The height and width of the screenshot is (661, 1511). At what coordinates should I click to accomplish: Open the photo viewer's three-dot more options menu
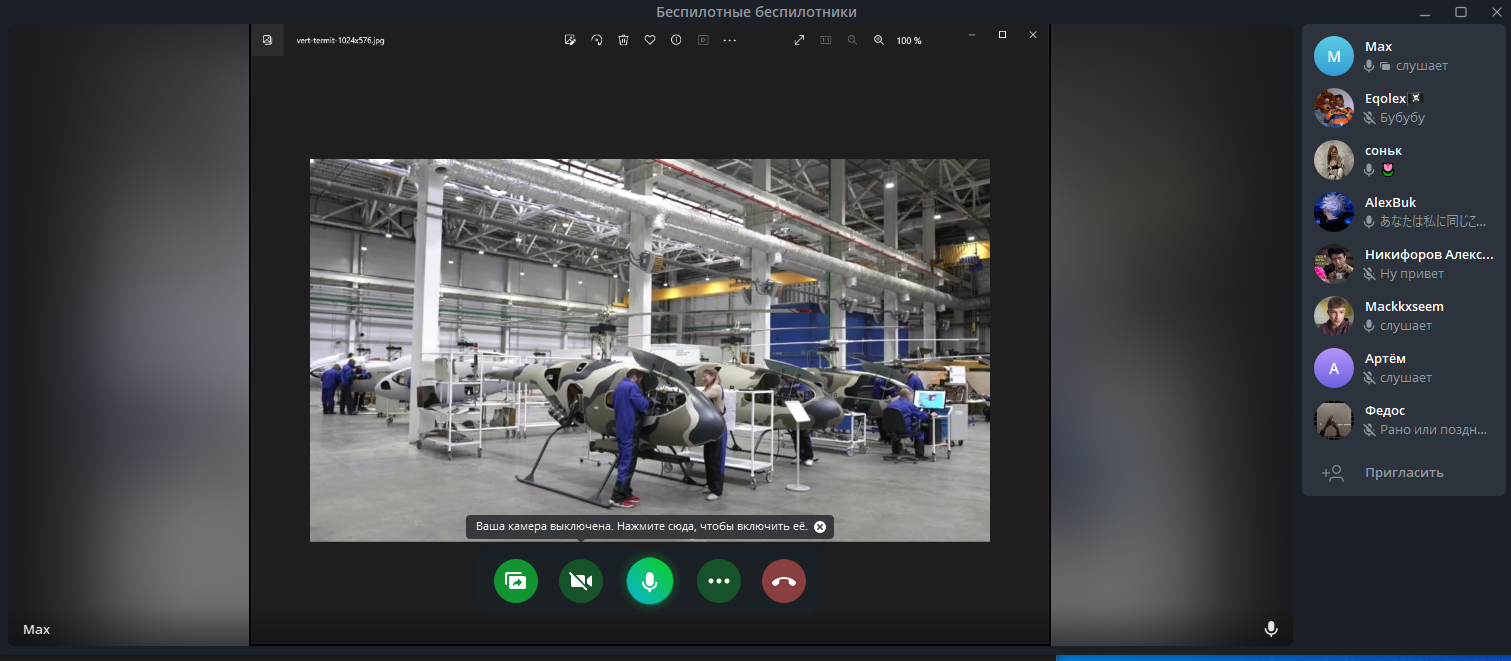point(729,40)
